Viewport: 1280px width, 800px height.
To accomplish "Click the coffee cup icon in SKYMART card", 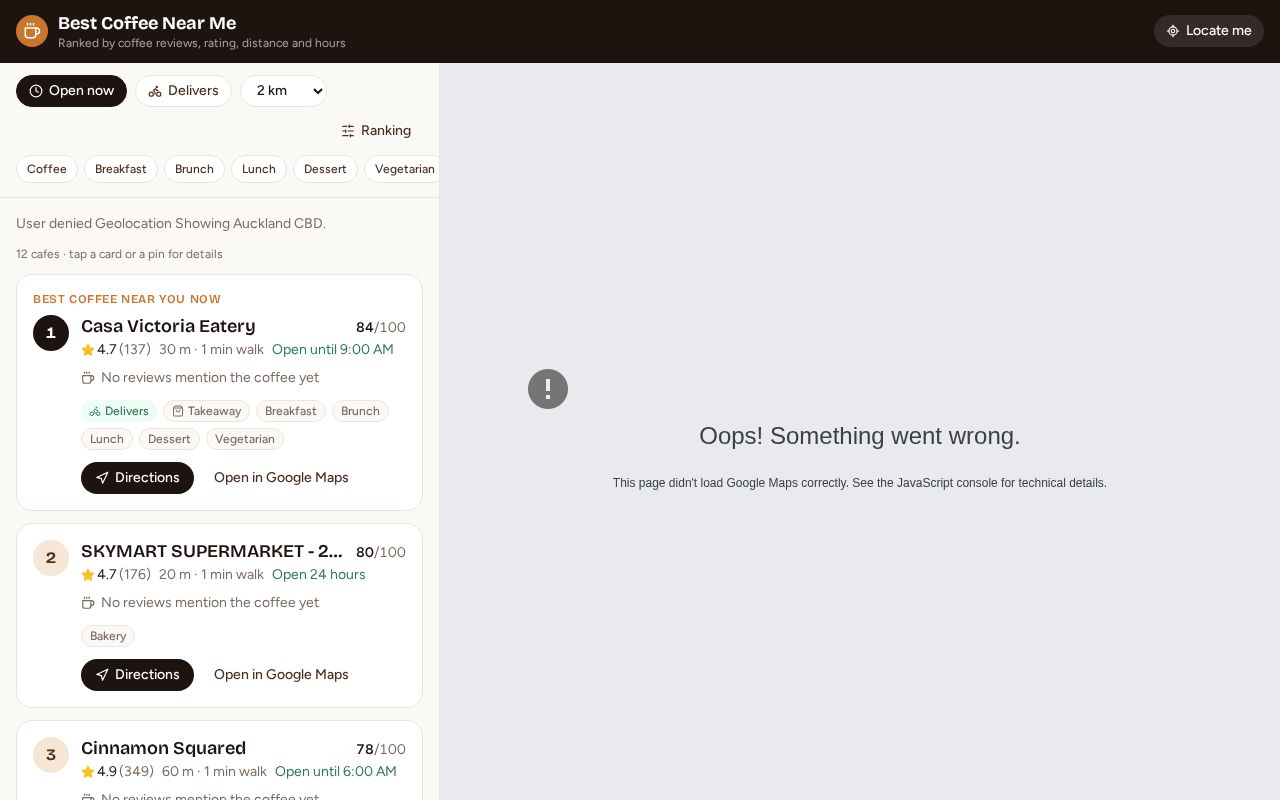I will coord(88,603).
